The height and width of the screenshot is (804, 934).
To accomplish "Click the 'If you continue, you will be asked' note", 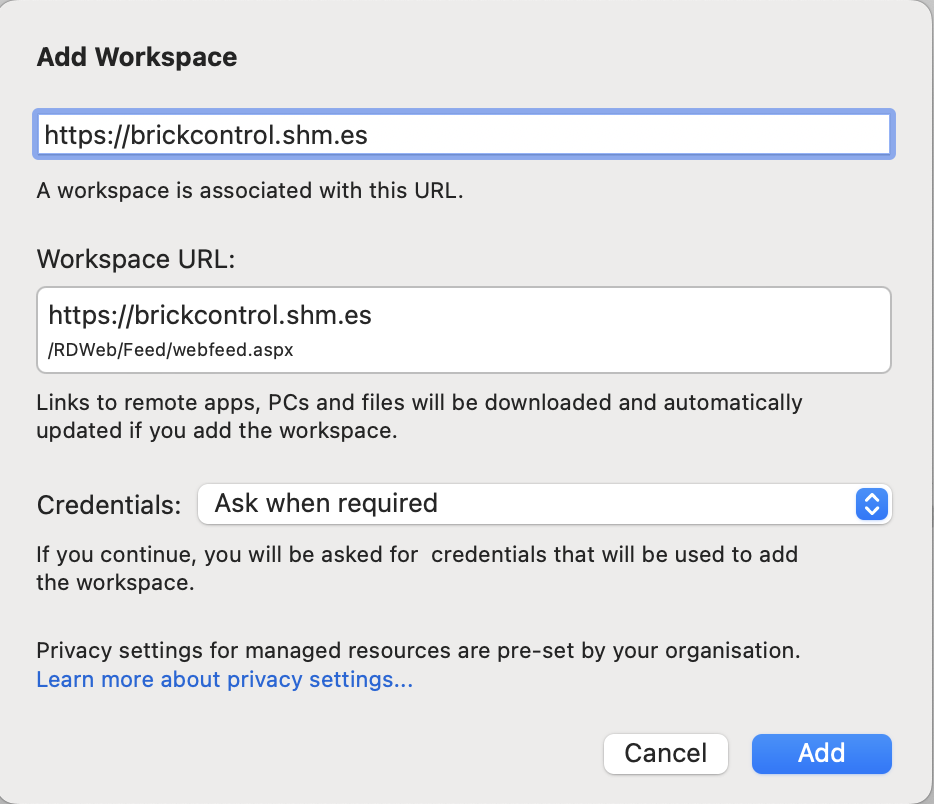I will coord(417,554).
